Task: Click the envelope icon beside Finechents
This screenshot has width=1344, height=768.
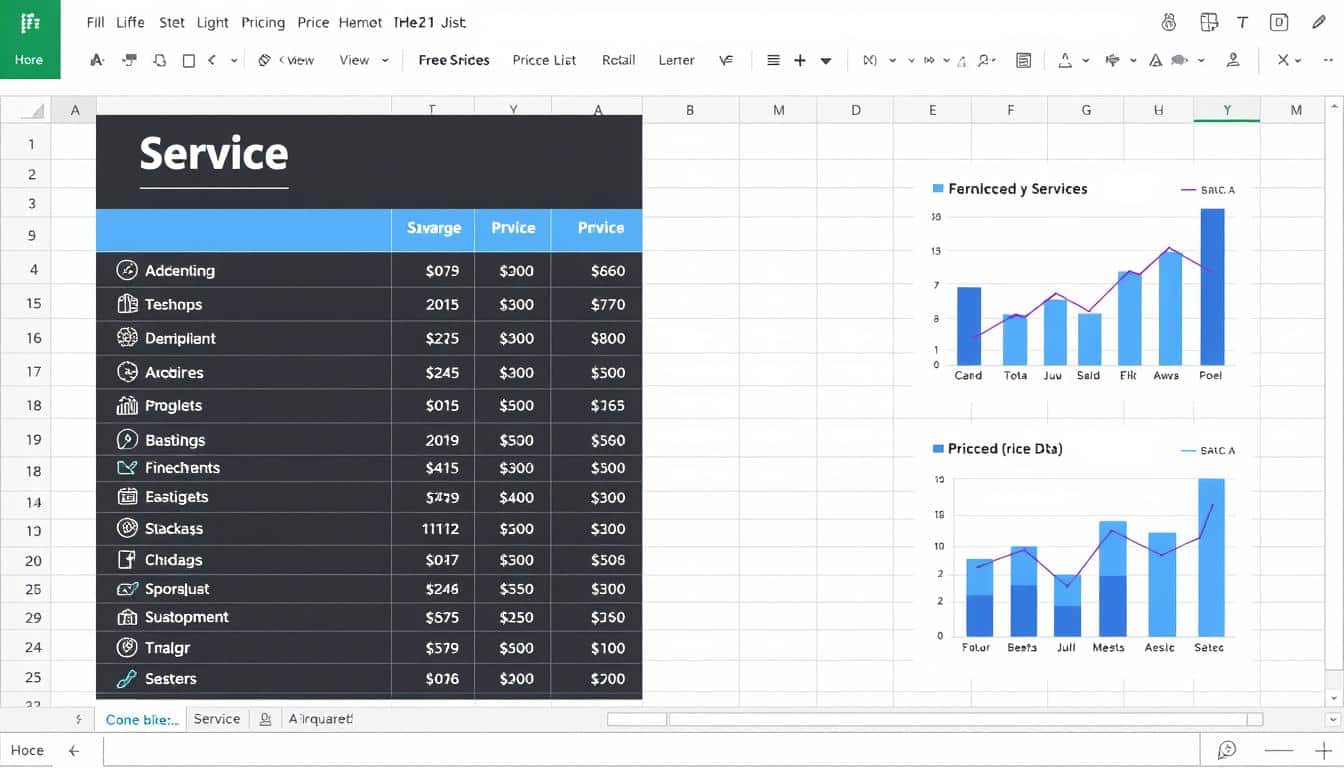Action: point(127,467)
